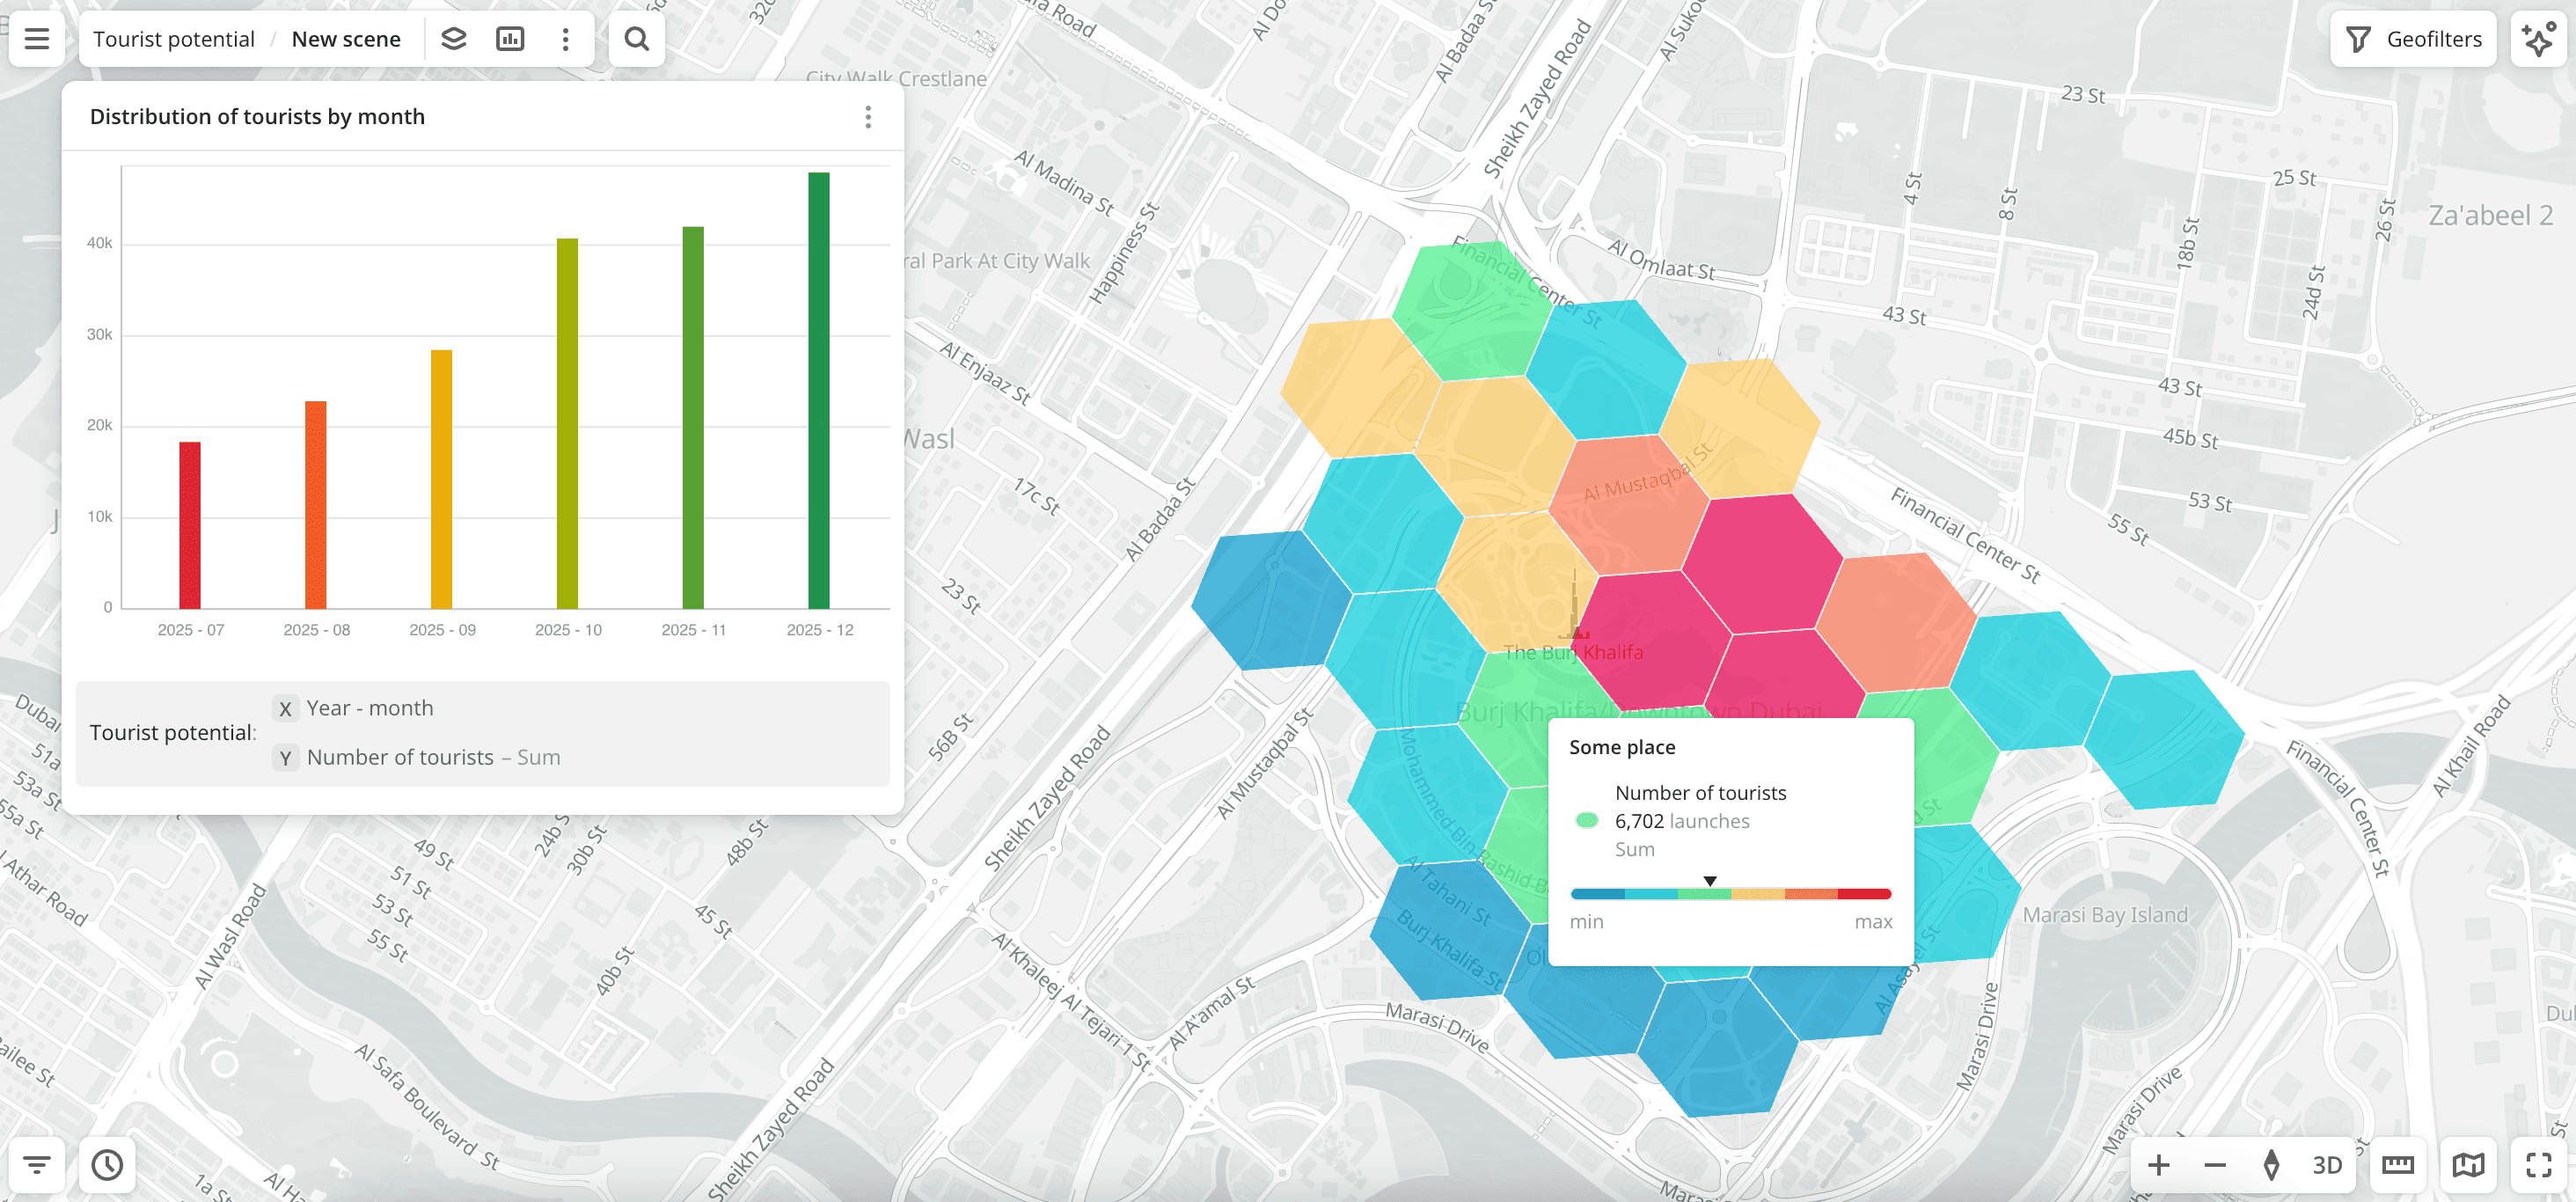Open the dashboard chart panel icon

click(x=510, y=39)
